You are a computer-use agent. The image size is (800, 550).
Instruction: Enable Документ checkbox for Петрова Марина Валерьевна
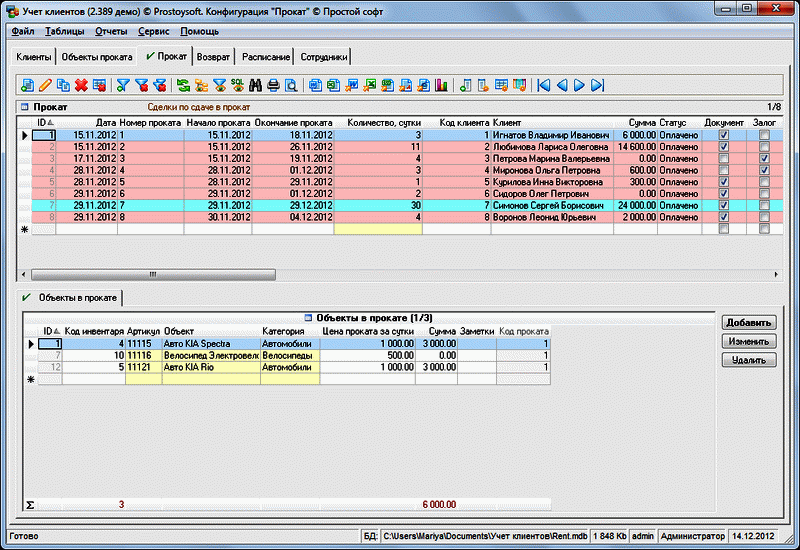pos(724,158)
